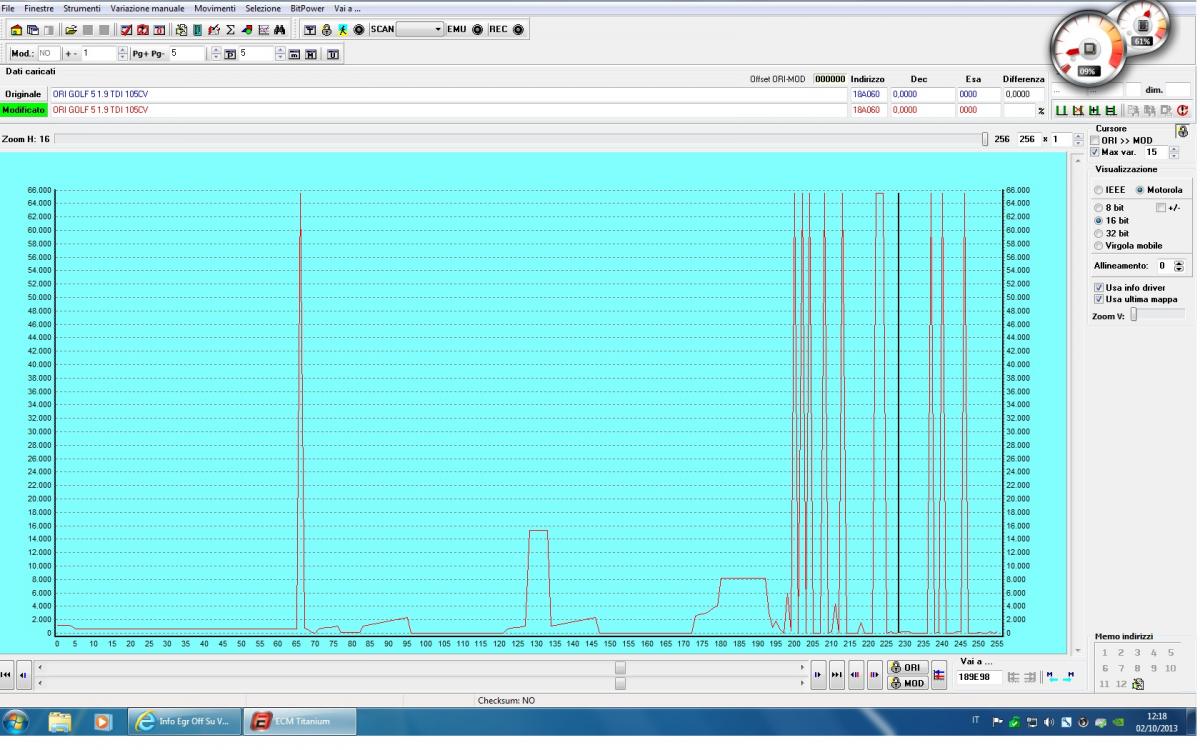Open the Strumenti menu

click(x=82, y=8)
